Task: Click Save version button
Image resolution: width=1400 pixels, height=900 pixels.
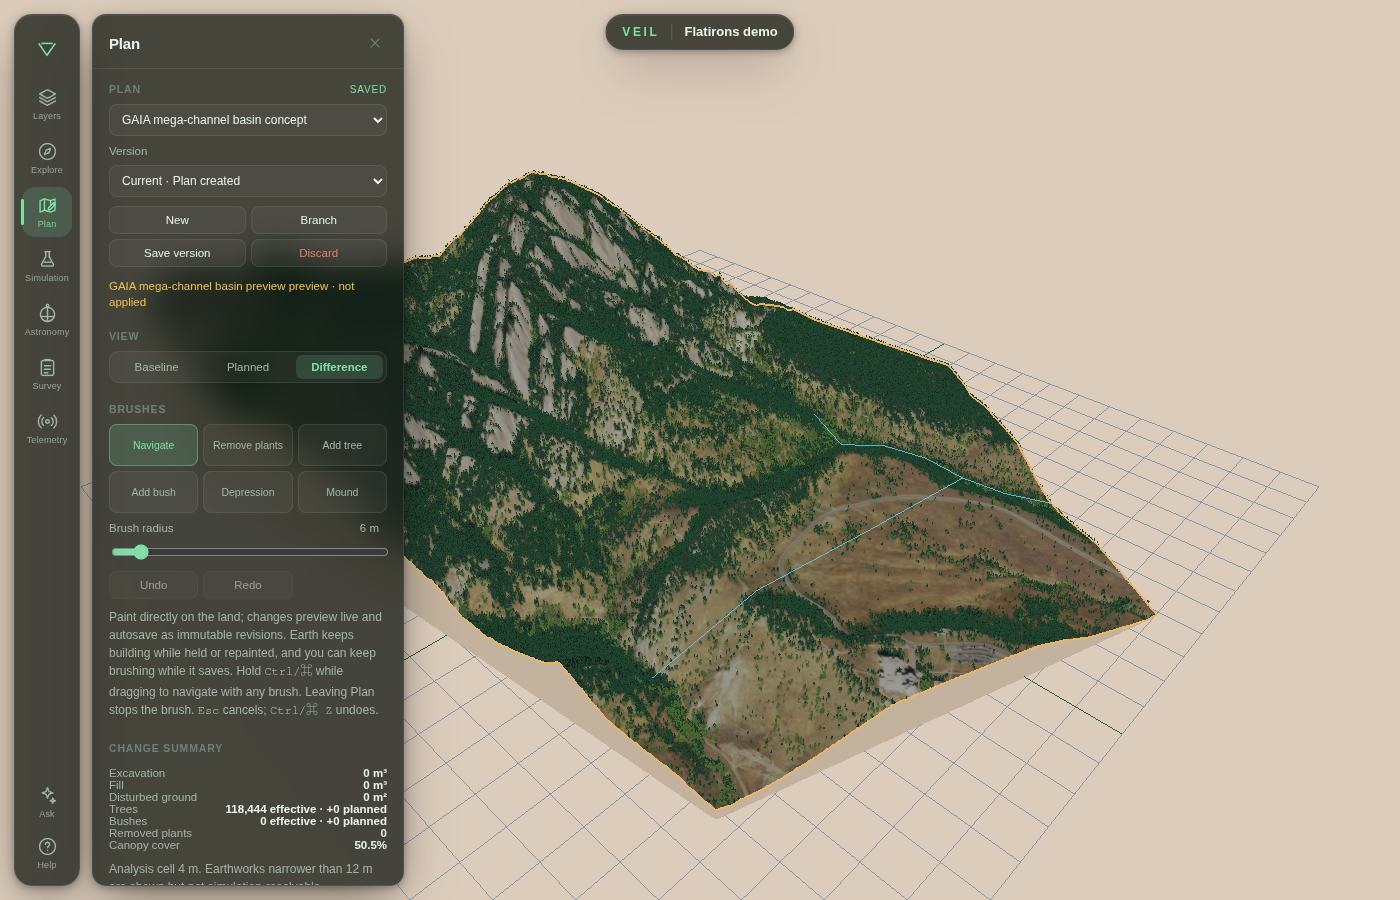Action: click(x=177, y=253)
